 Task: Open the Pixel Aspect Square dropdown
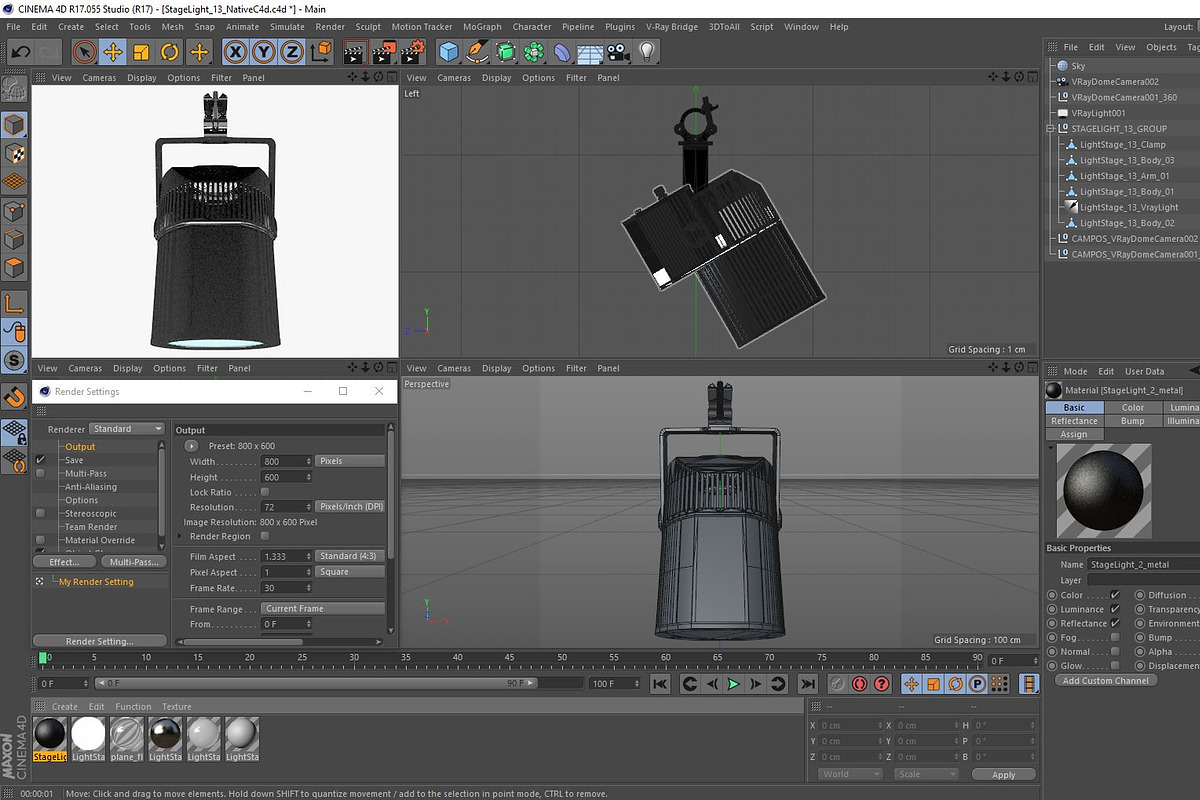(350, 572)
